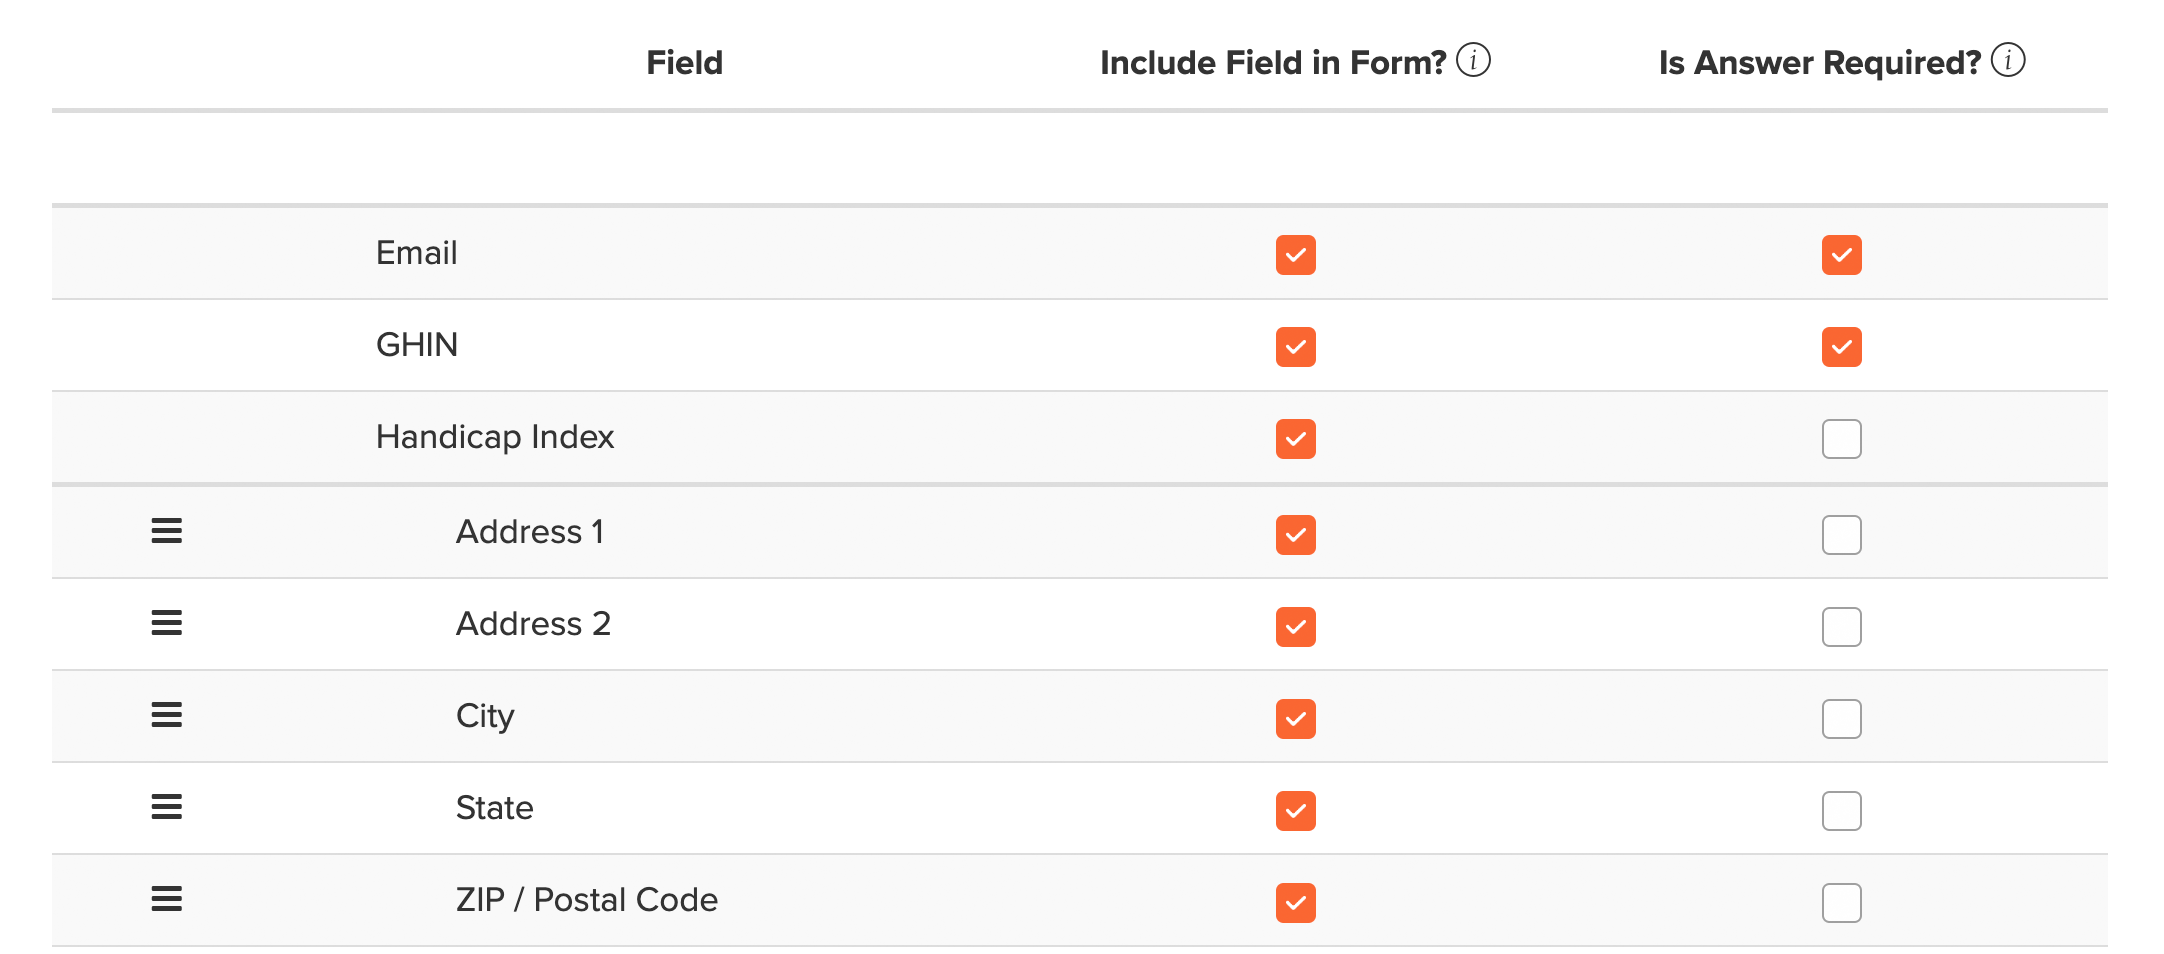This screenshot has width=2164, height=954.
Task: Enable required answer for State
Action: pos(1841,811)
